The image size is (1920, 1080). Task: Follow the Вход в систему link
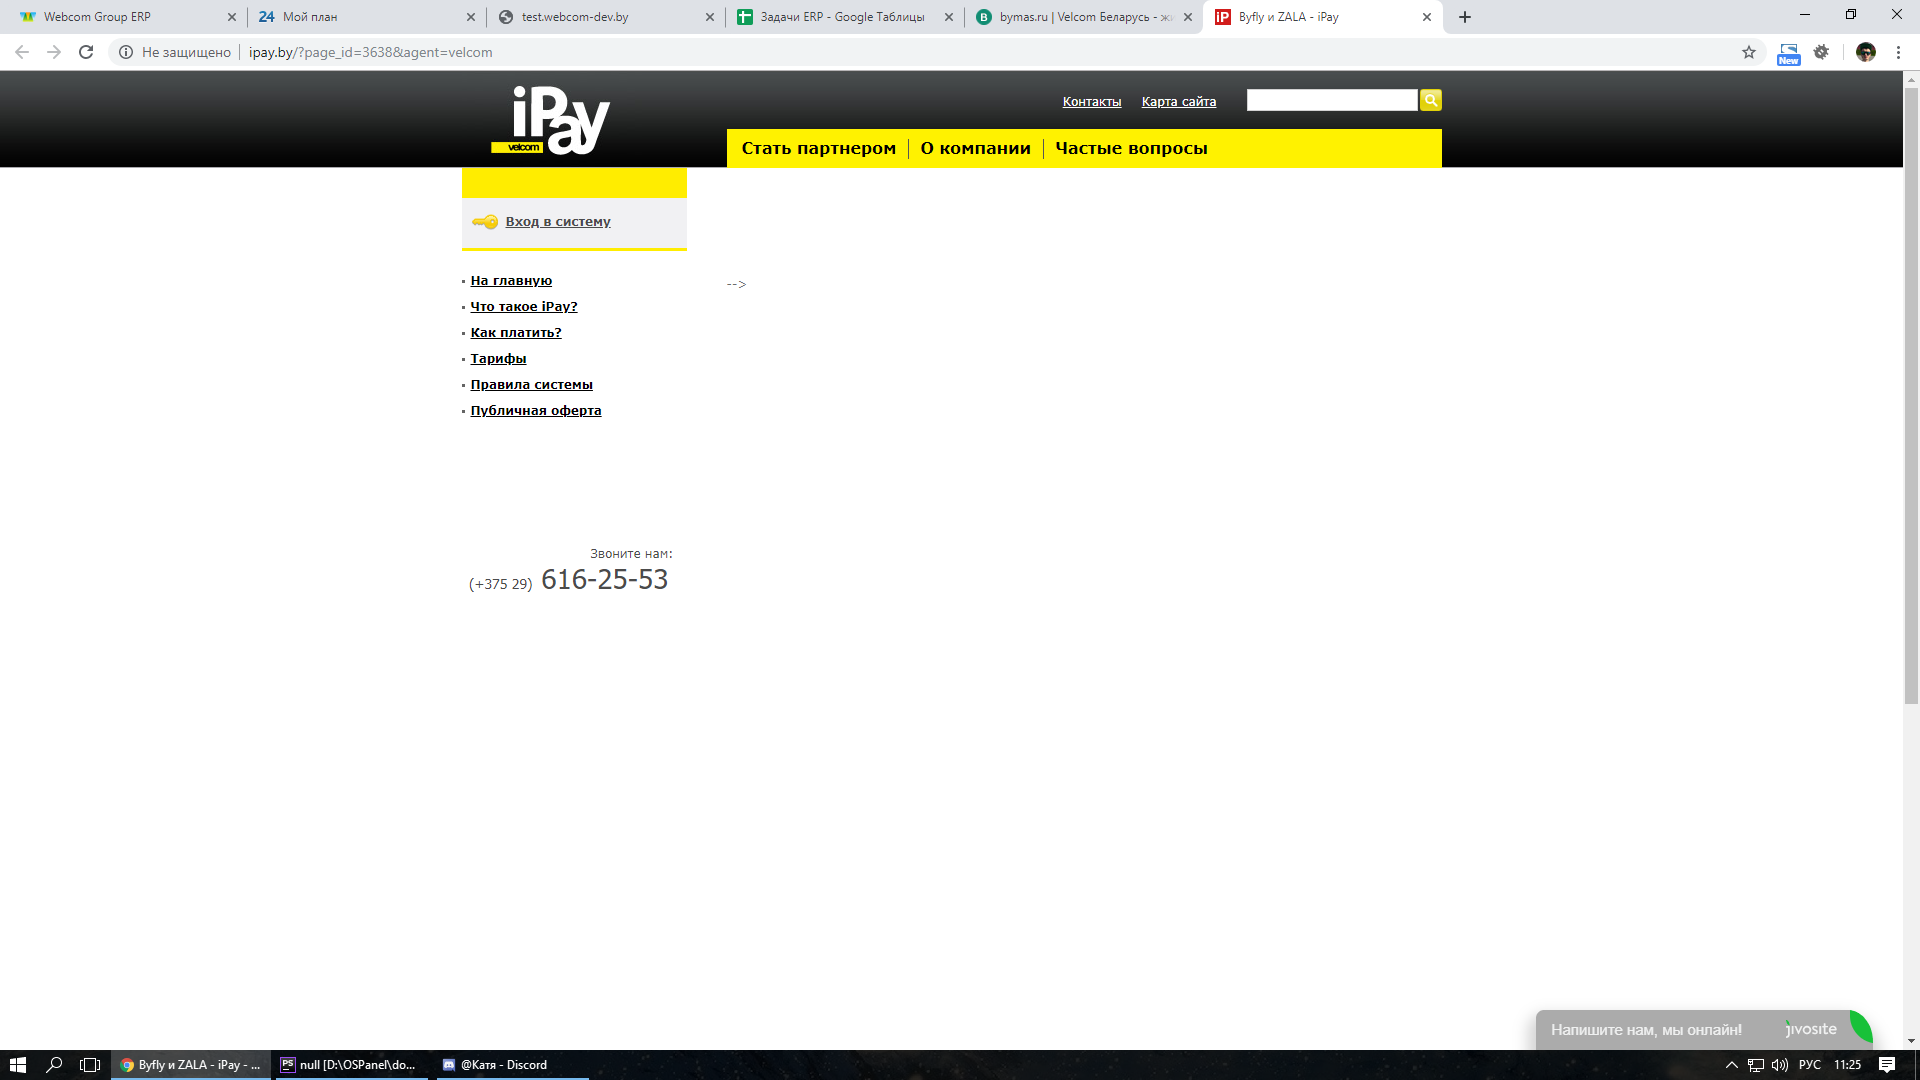(x=557, y=222)
